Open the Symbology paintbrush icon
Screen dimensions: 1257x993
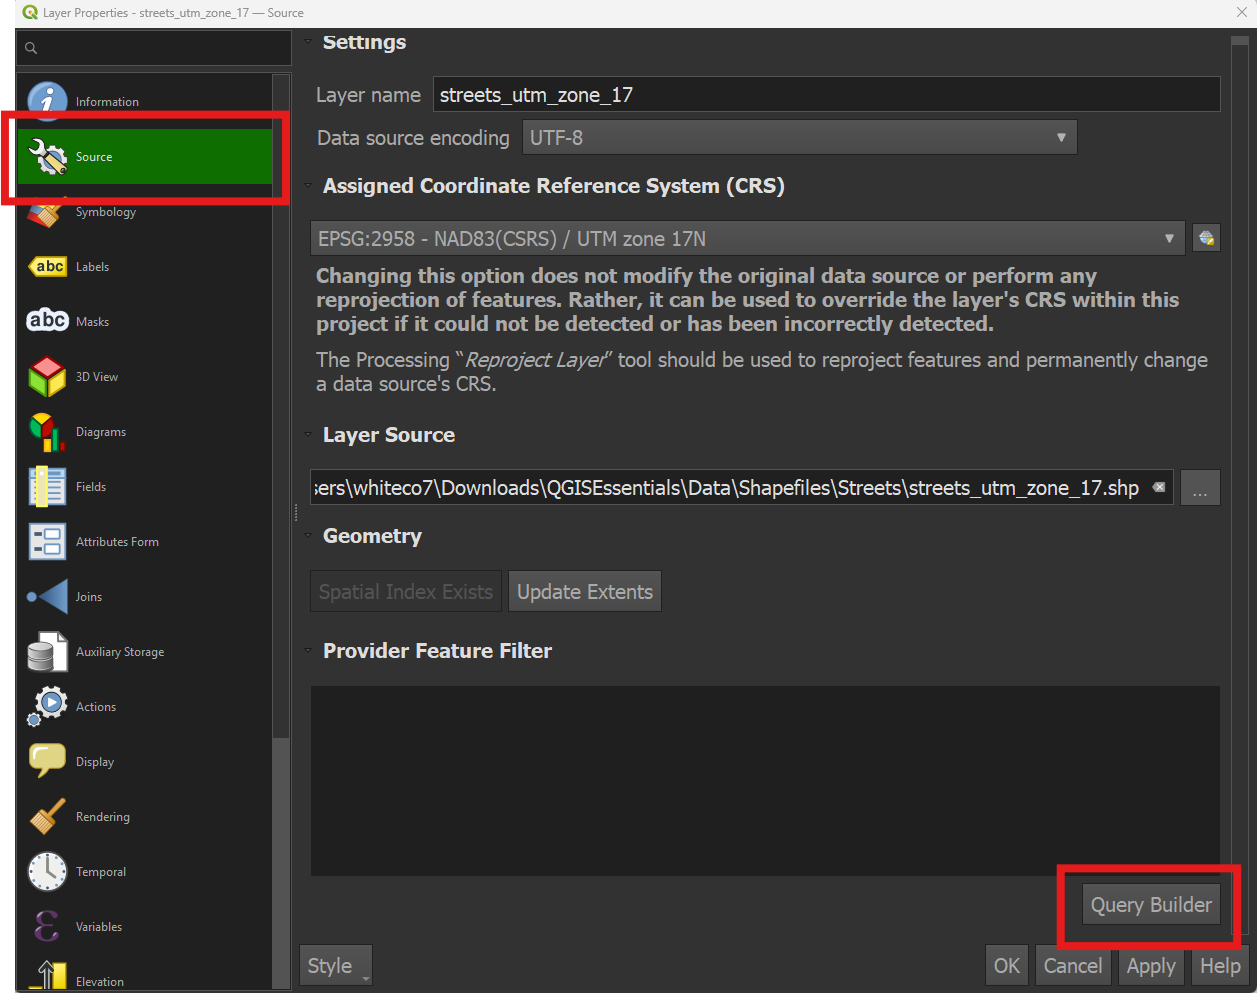click(x=47, y=212)
